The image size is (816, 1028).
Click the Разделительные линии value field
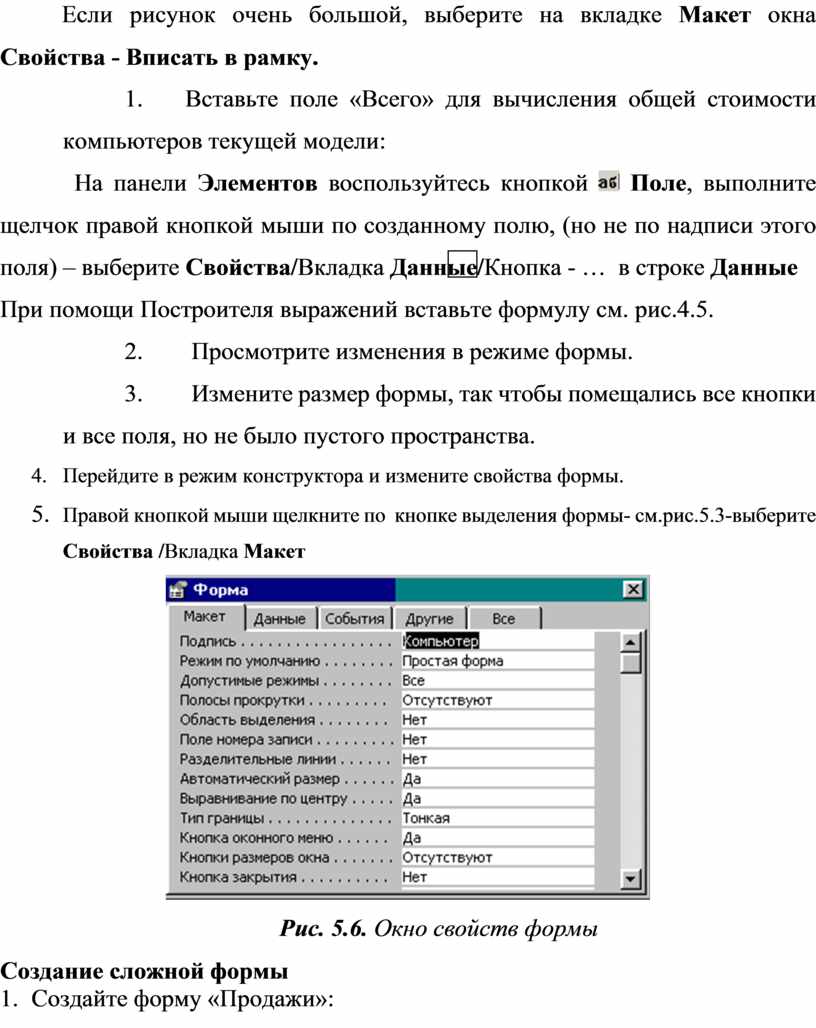click(495, 759)
